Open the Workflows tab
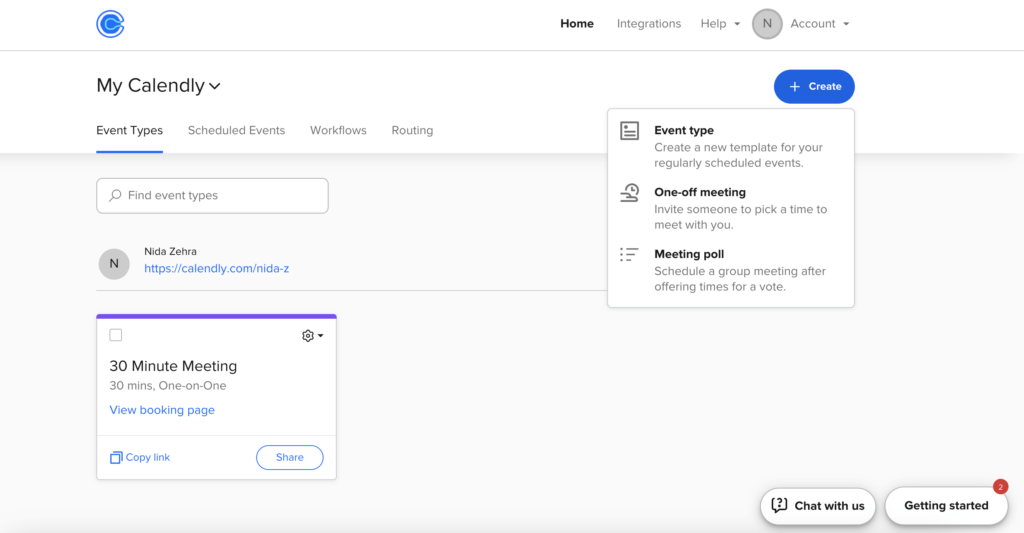 click(x=338, y=131)
